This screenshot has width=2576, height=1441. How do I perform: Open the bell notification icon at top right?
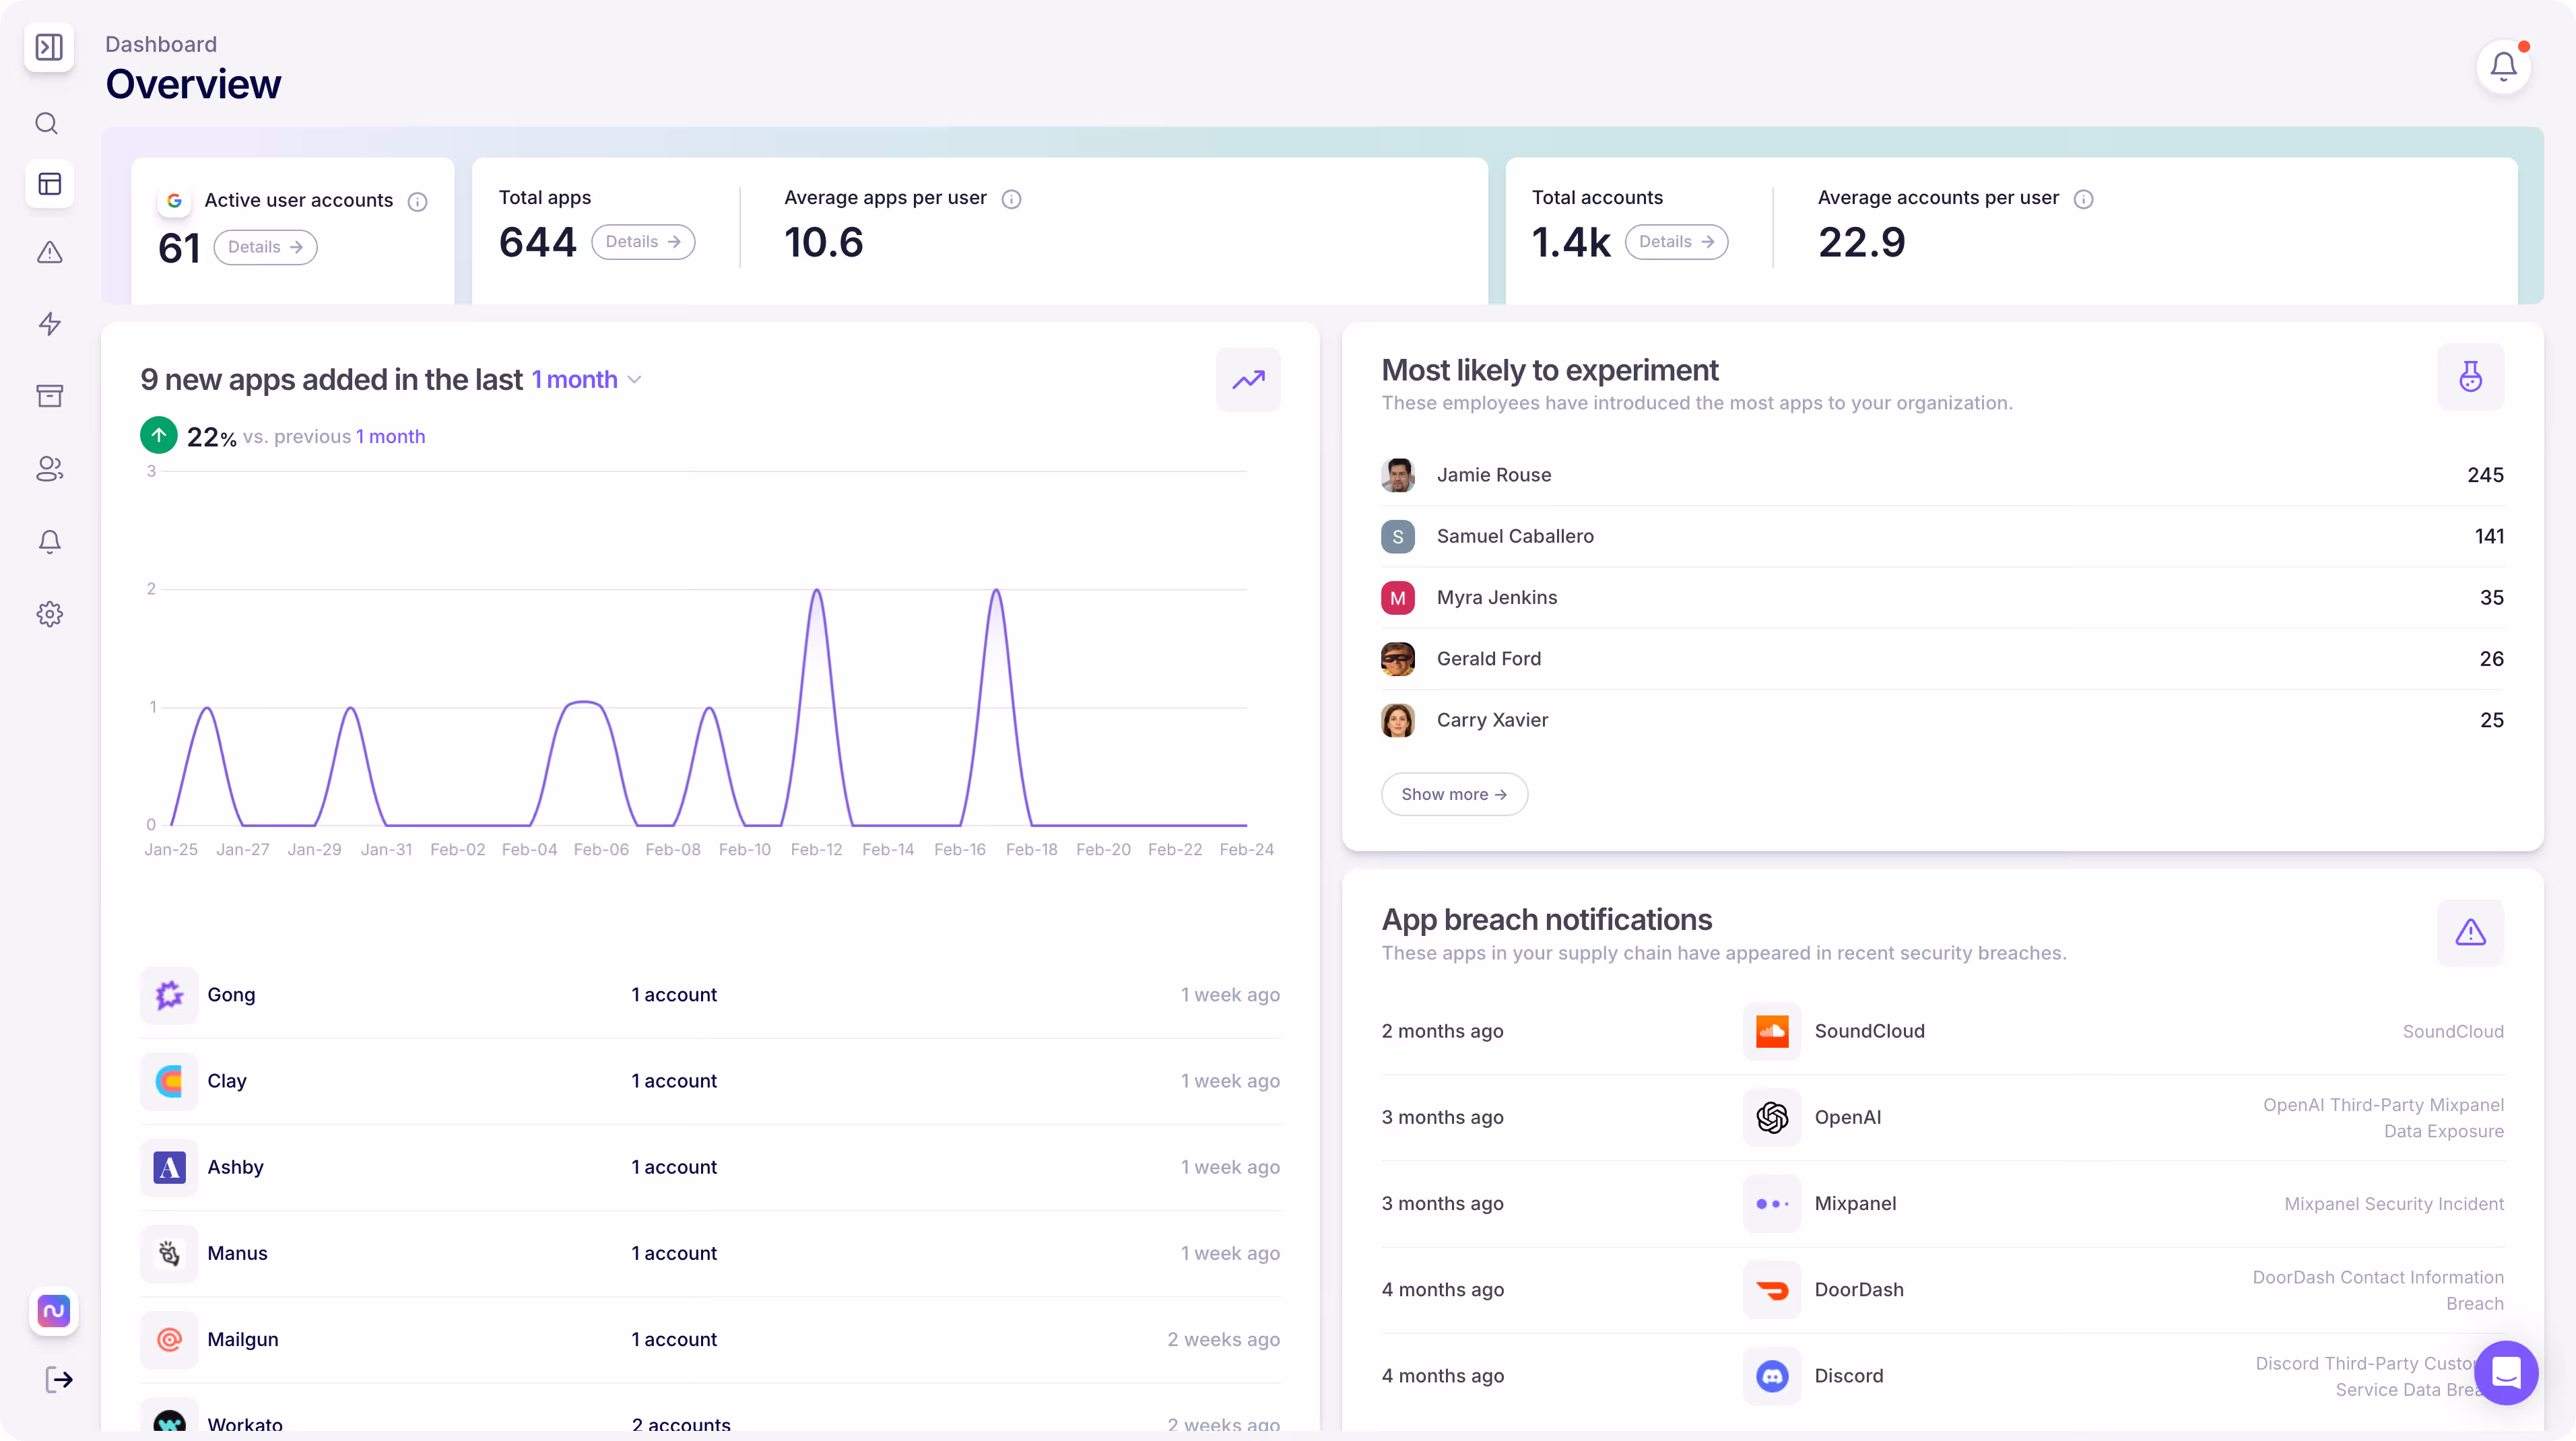[x=2503, y=66]
